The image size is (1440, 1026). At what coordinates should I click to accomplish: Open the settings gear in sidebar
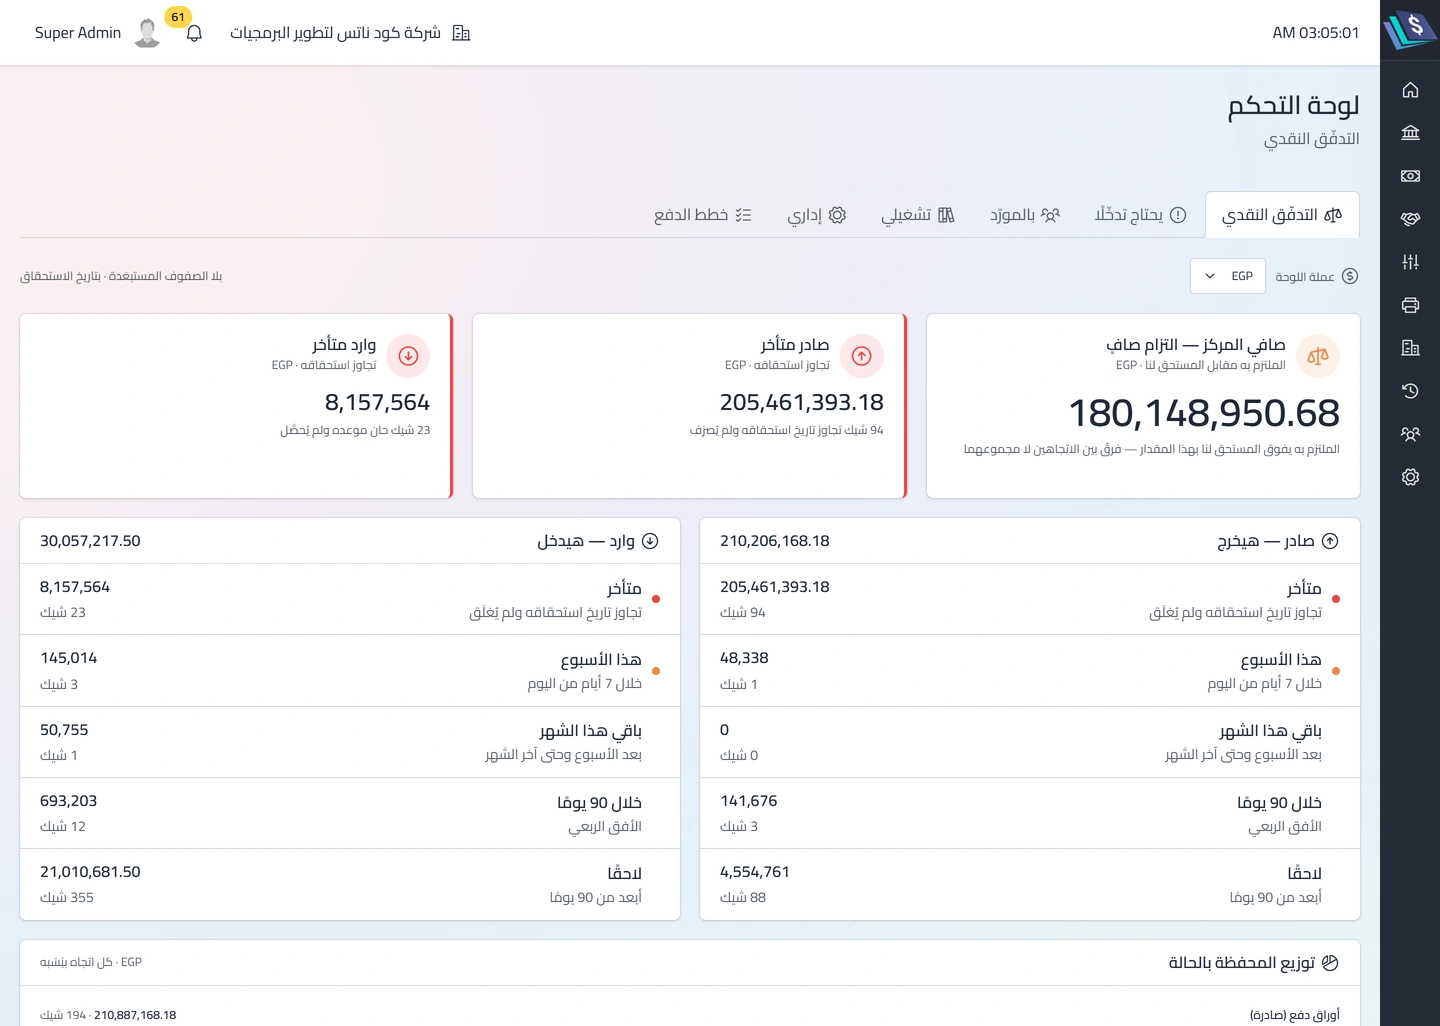(1410, 477)
